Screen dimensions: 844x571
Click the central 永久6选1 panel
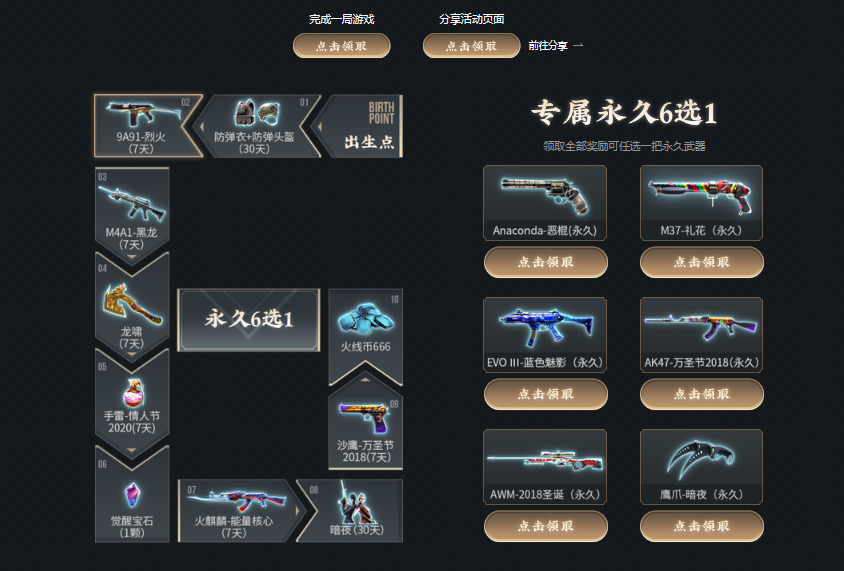249,320
